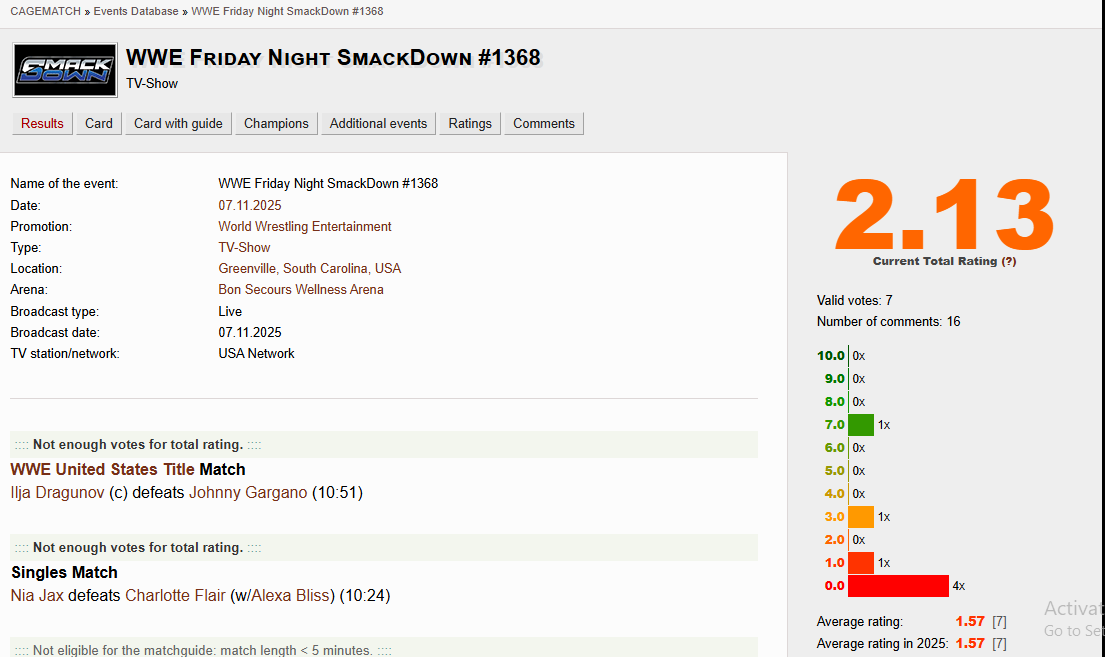Click the red 1.0 rating bar
Viewport: 1105px width, 657px height.
(x=860, y=563)
